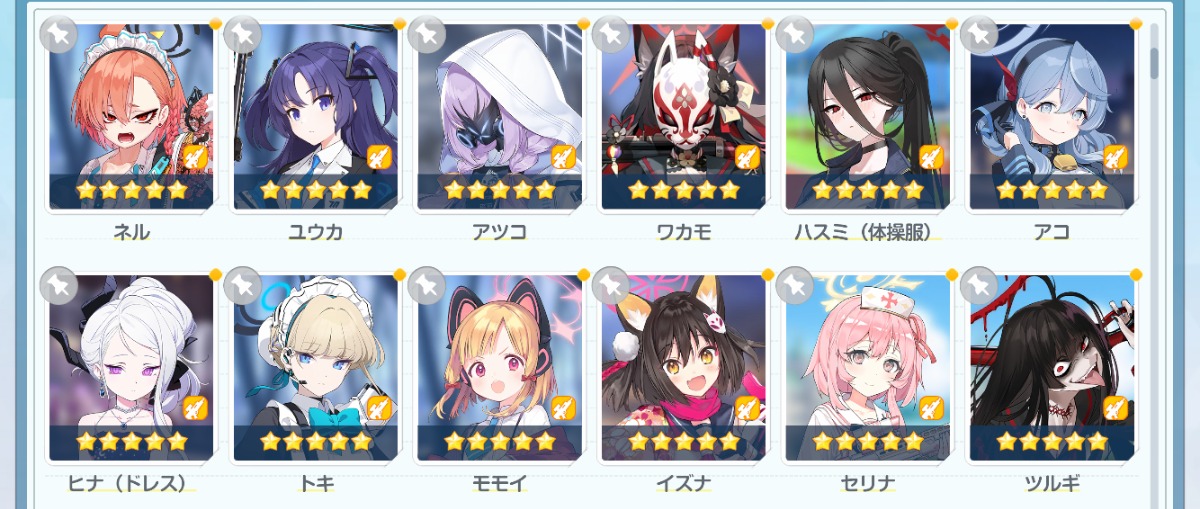Viewport: 1200px width, 509px height.
Task: Click the pin icon on イズナ card
Action: pyautogui.click(x=611, y=287)
